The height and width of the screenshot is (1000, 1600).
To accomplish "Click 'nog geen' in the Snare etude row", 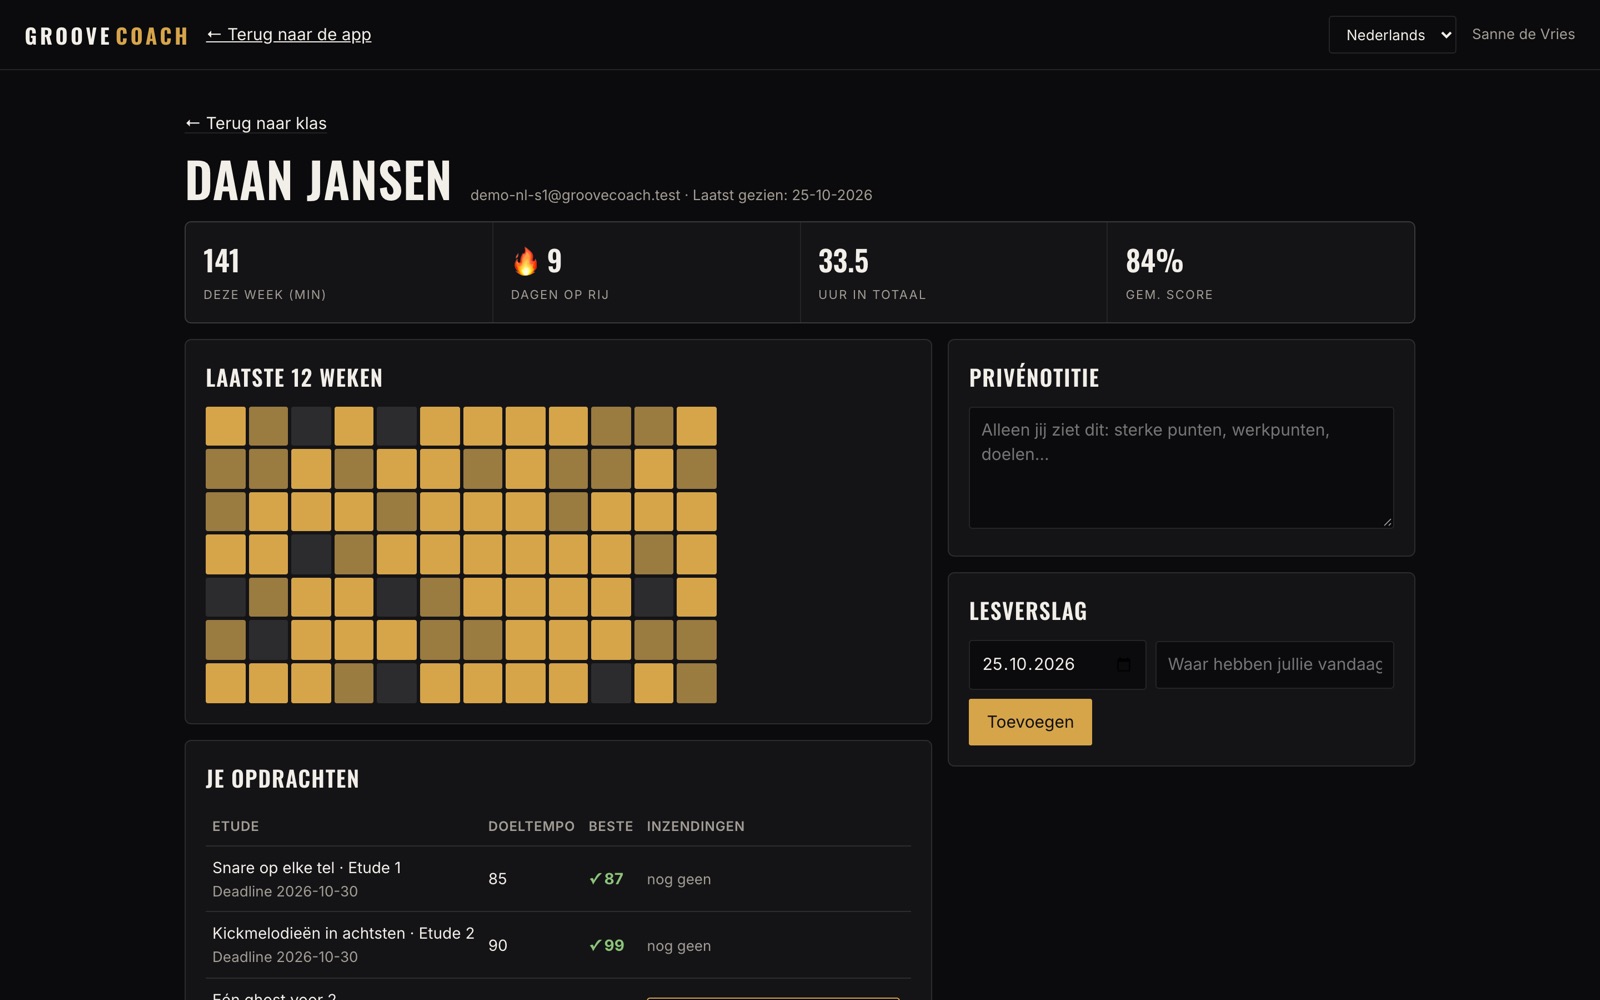I will coord(679,879).
